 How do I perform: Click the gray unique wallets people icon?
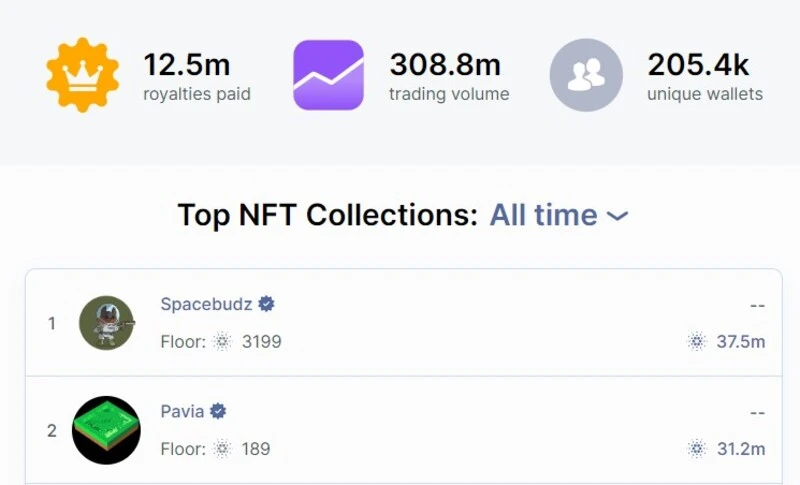[586, 75]
